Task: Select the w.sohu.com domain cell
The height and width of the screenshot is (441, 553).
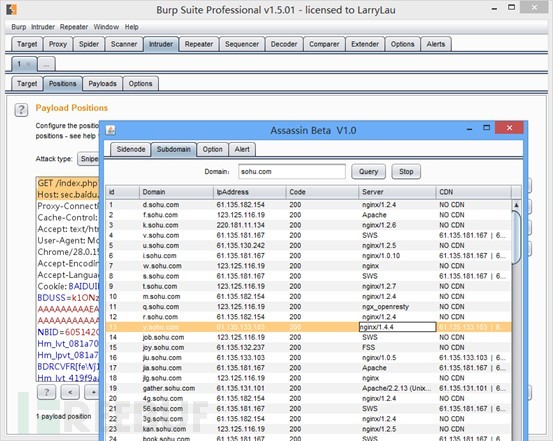Action: (x=176, y=266)
